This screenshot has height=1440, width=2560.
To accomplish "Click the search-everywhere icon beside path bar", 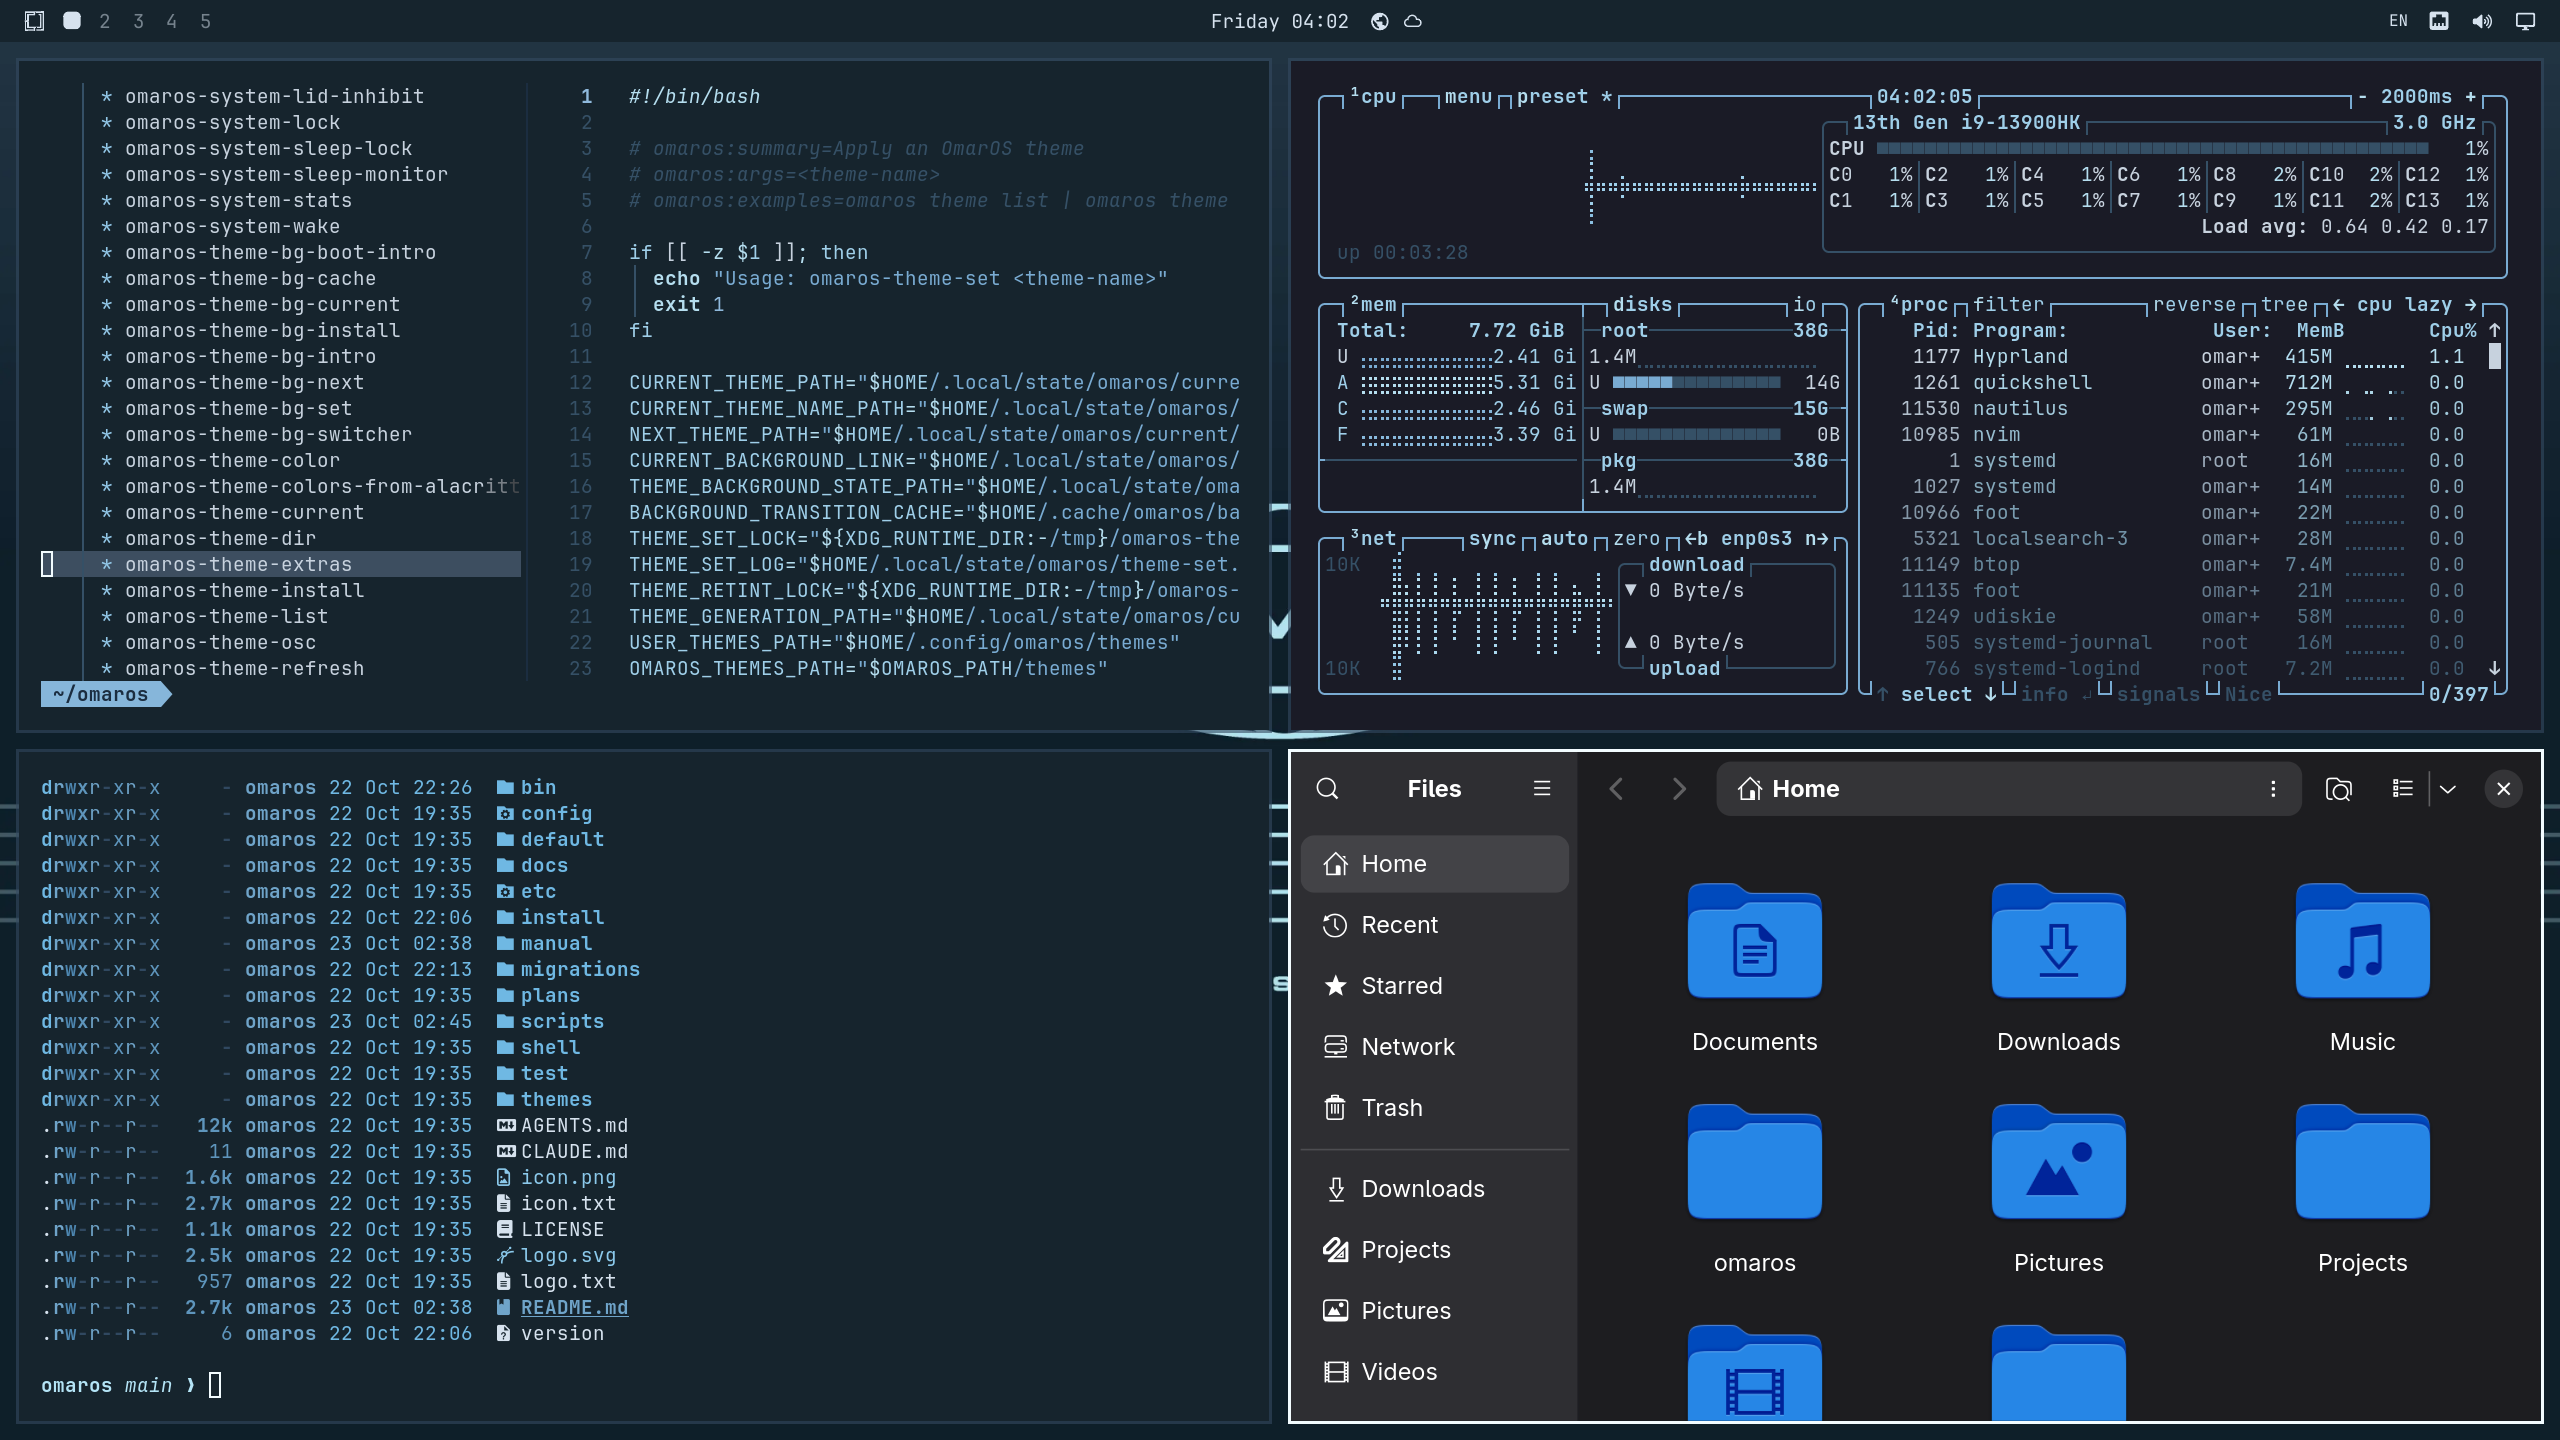I will click(2338, 789).
